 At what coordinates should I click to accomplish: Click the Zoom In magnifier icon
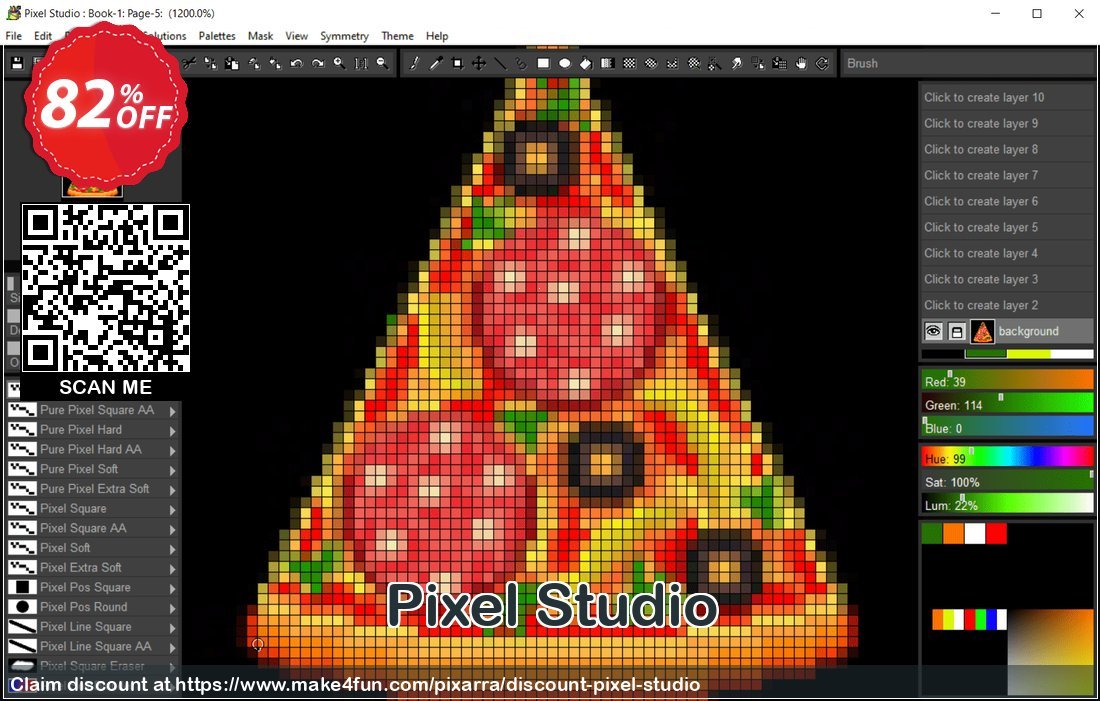pyautogui.click(x=340, y=63)
